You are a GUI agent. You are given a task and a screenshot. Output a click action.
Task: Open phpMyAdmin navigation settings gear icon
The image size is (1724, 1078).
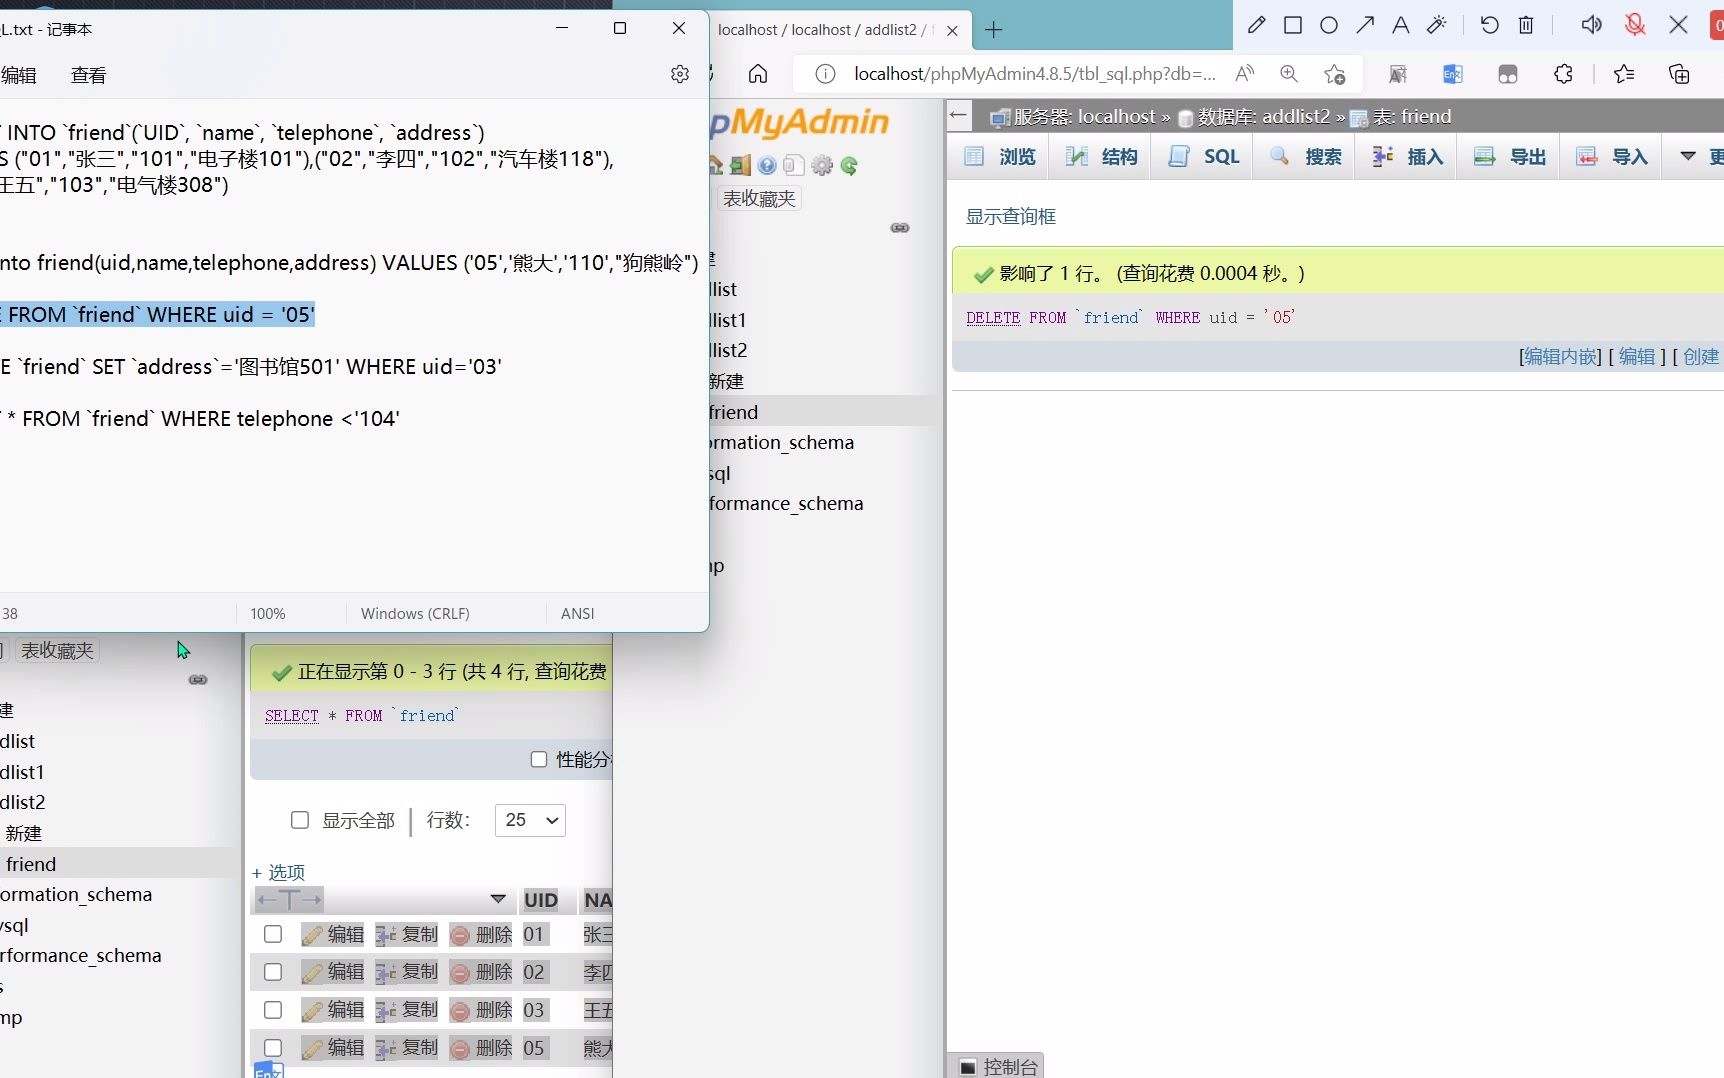(822, 166)
